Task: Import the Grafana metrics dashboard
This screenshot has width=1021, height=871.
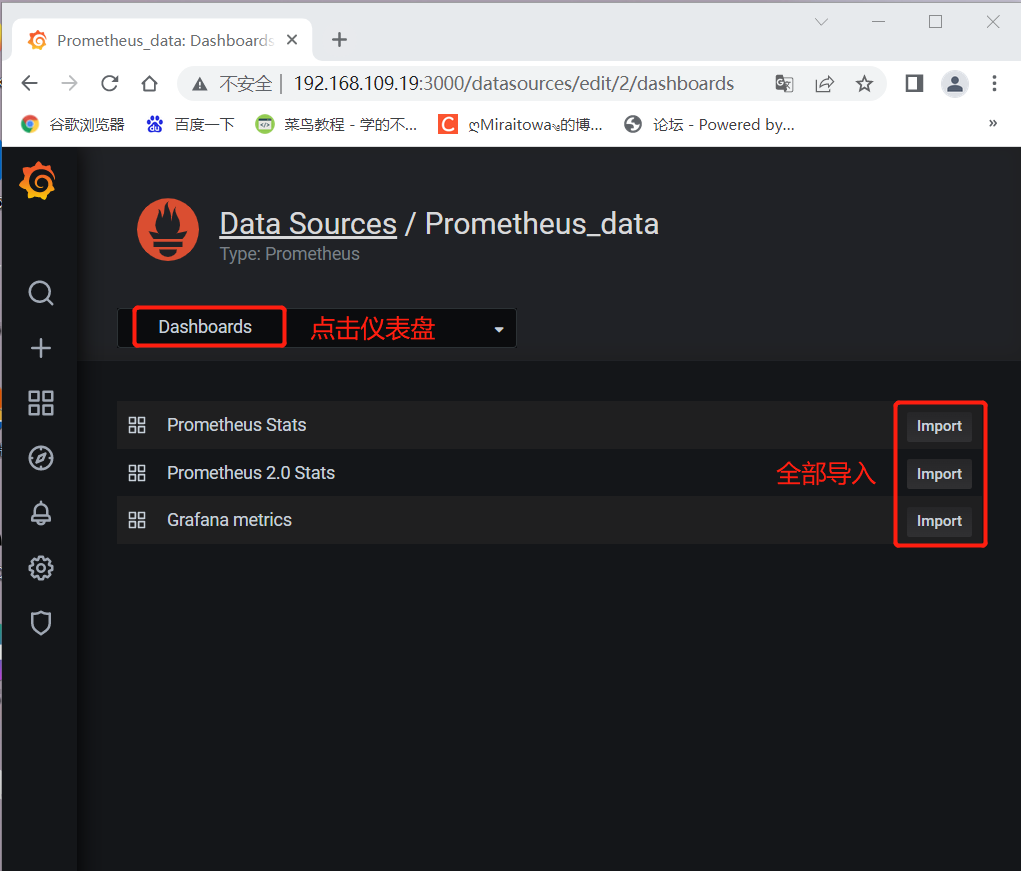Action: pyautogui.click(x=939, y=521)
